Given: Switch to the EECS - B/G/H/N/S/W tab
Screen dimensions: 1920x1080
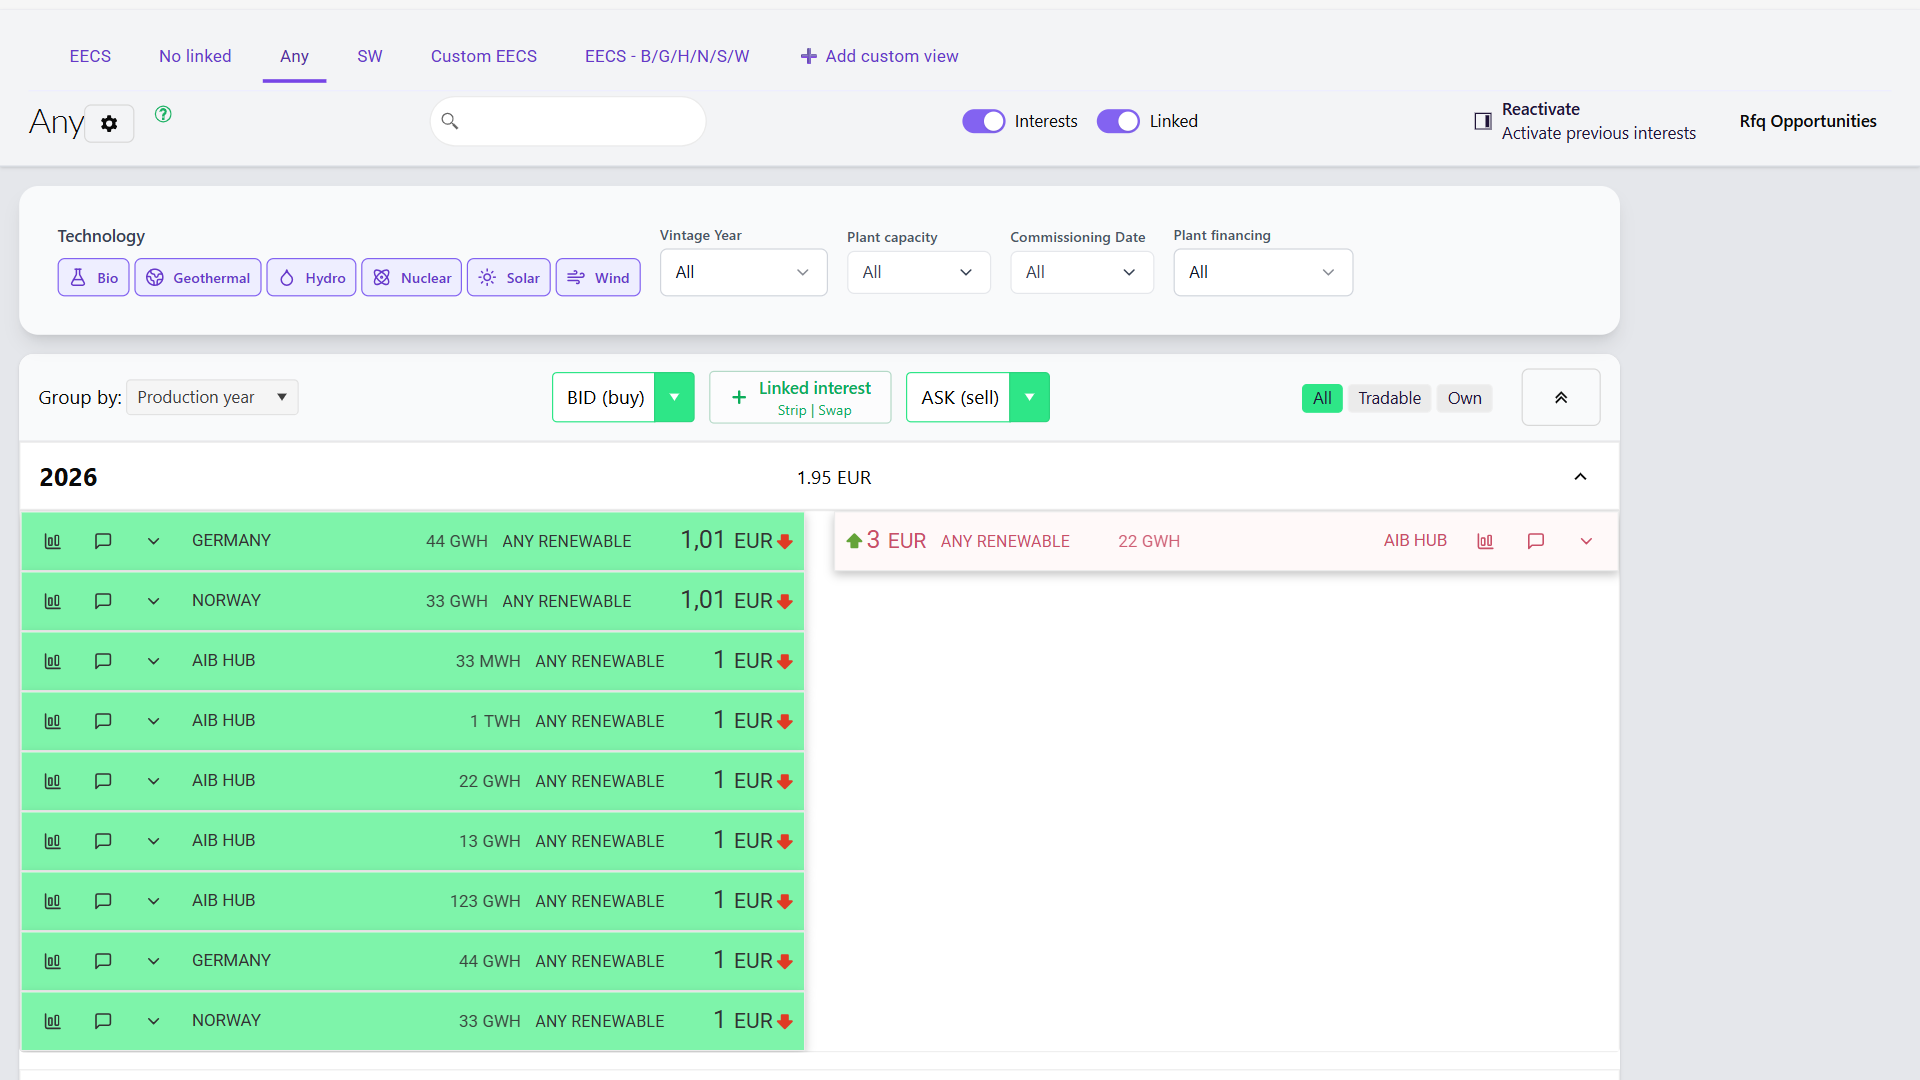Looking at the screenshot, I should point(667,56).
